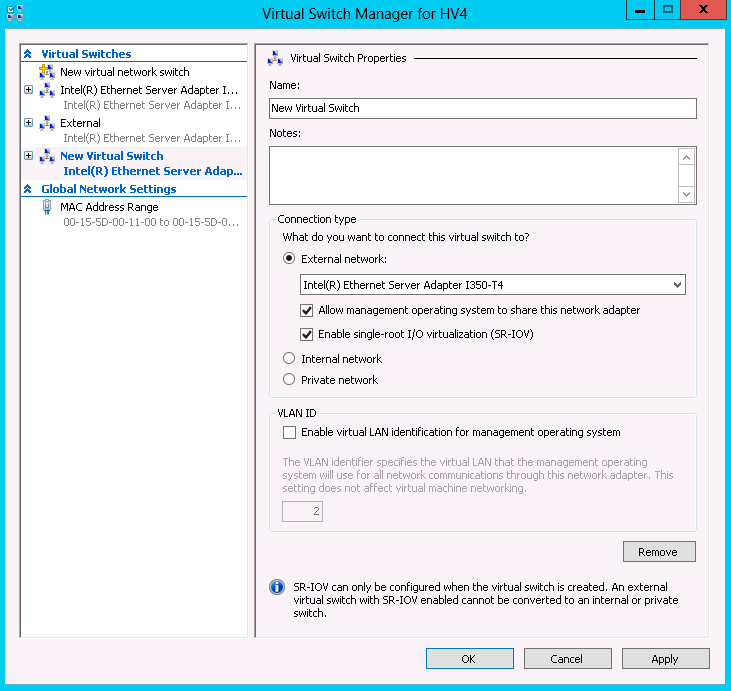Select the External virtual switch item
The image size is (731, 691).
[80, 123]
